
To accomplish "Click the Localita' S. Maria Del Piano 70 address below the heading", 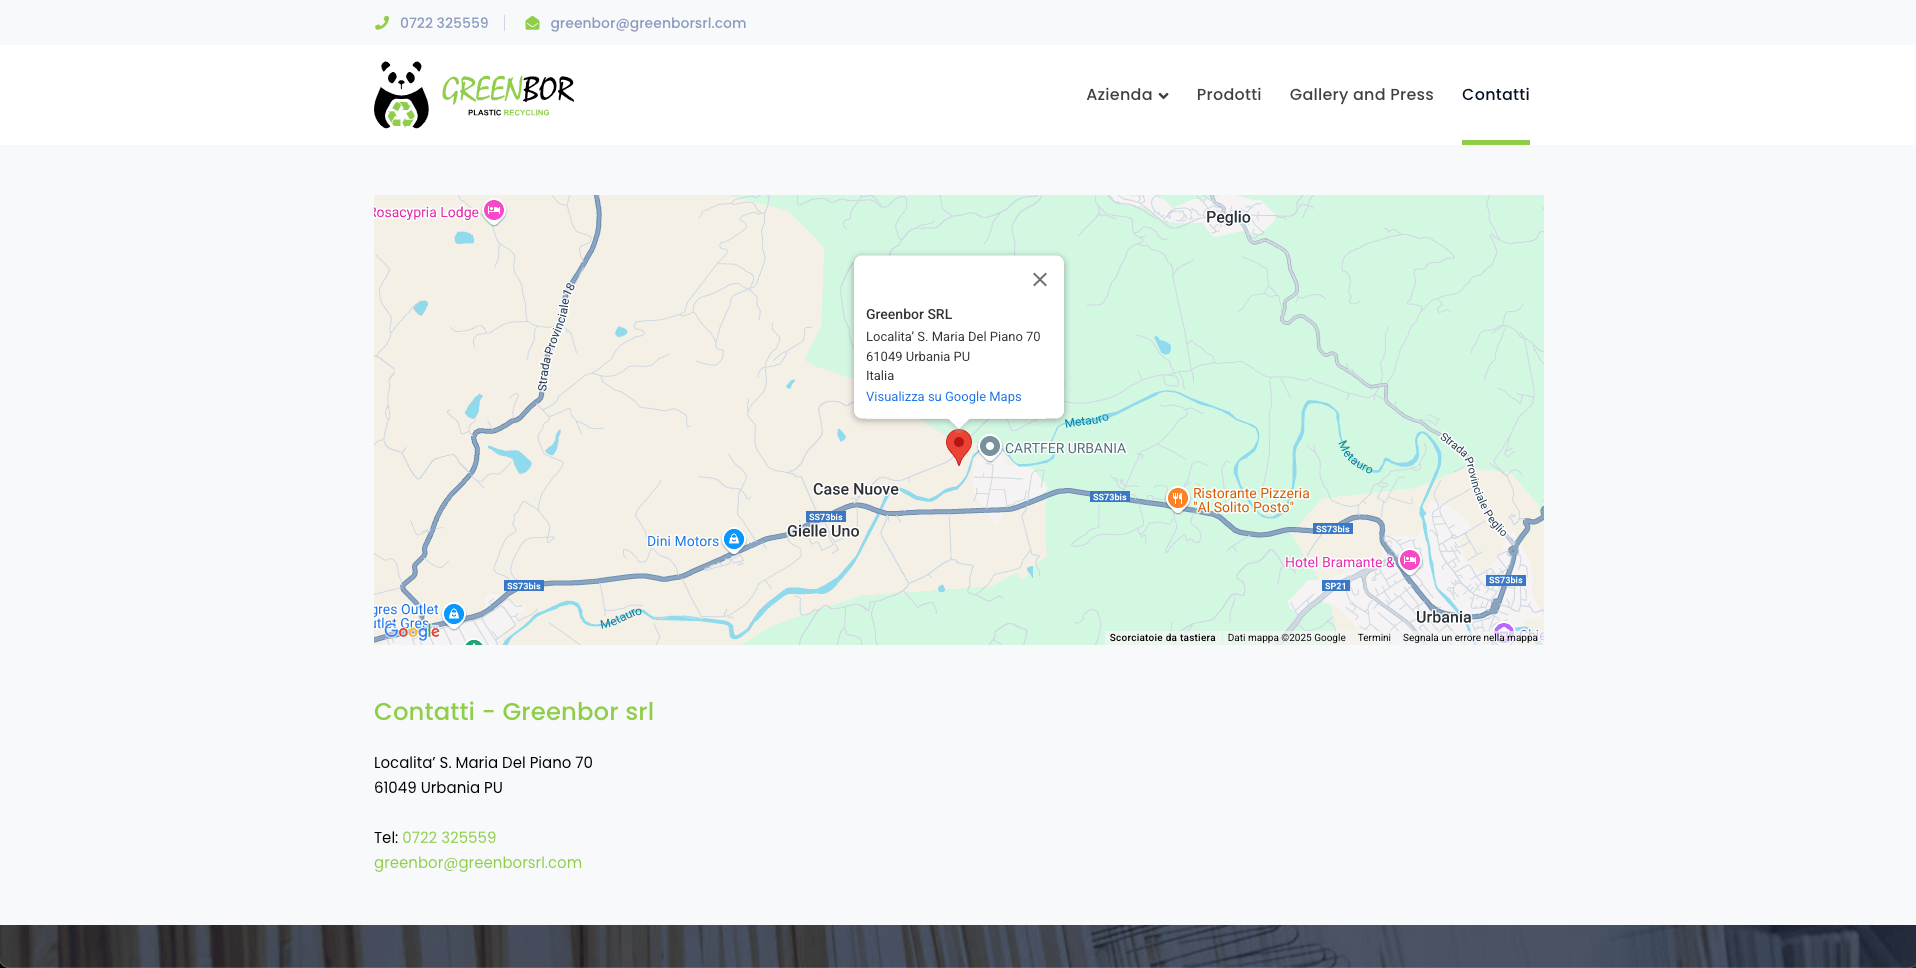I will click(x=483, y=762).
